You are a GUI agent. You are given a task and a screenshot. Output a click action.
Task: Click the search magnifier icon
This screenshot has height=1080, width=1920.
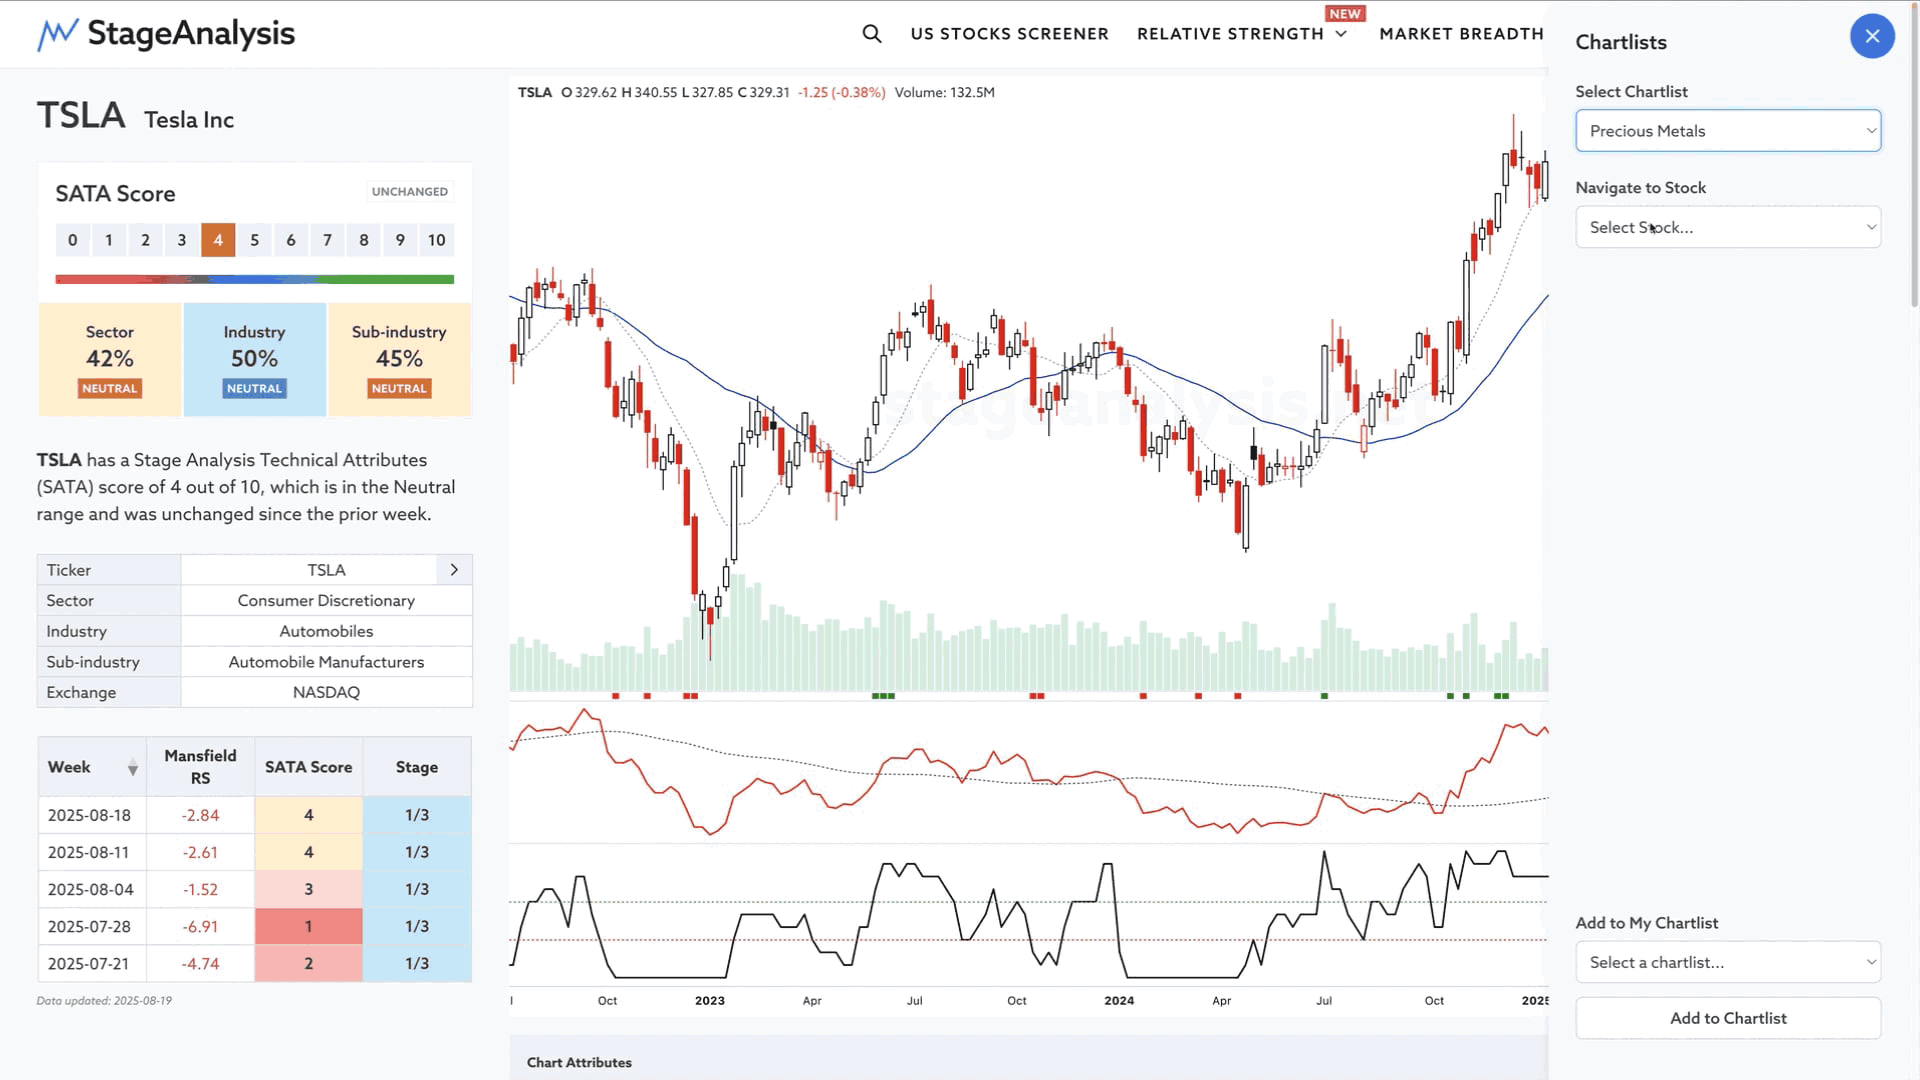(x=872, y=34)
